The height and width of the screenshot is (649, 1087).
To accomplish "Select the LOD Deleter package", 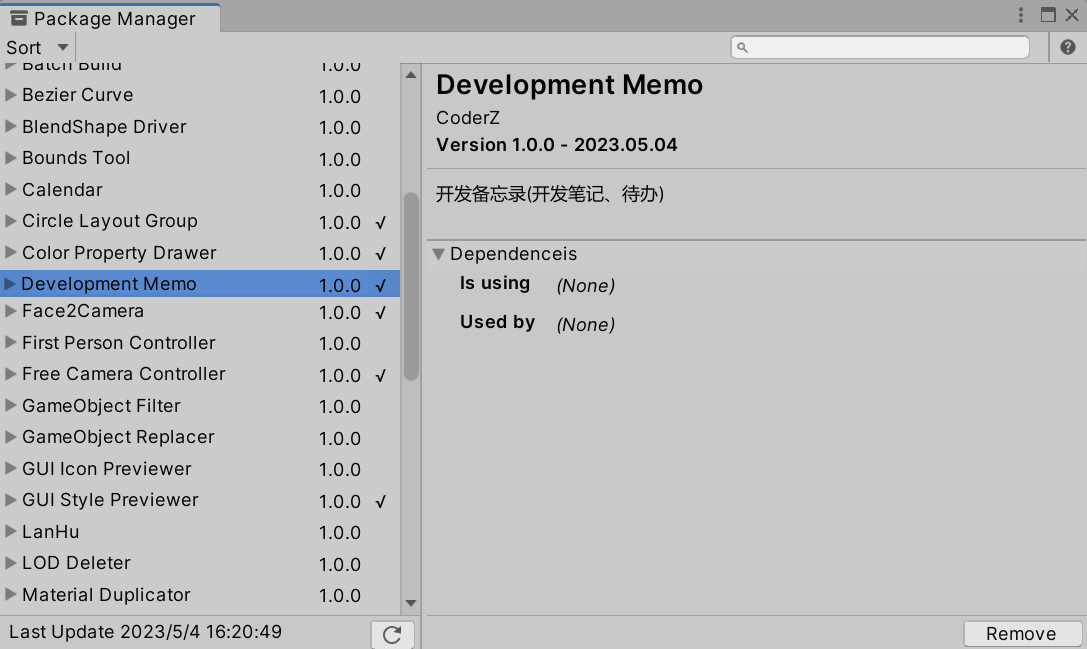I will (x=200, y=564).
